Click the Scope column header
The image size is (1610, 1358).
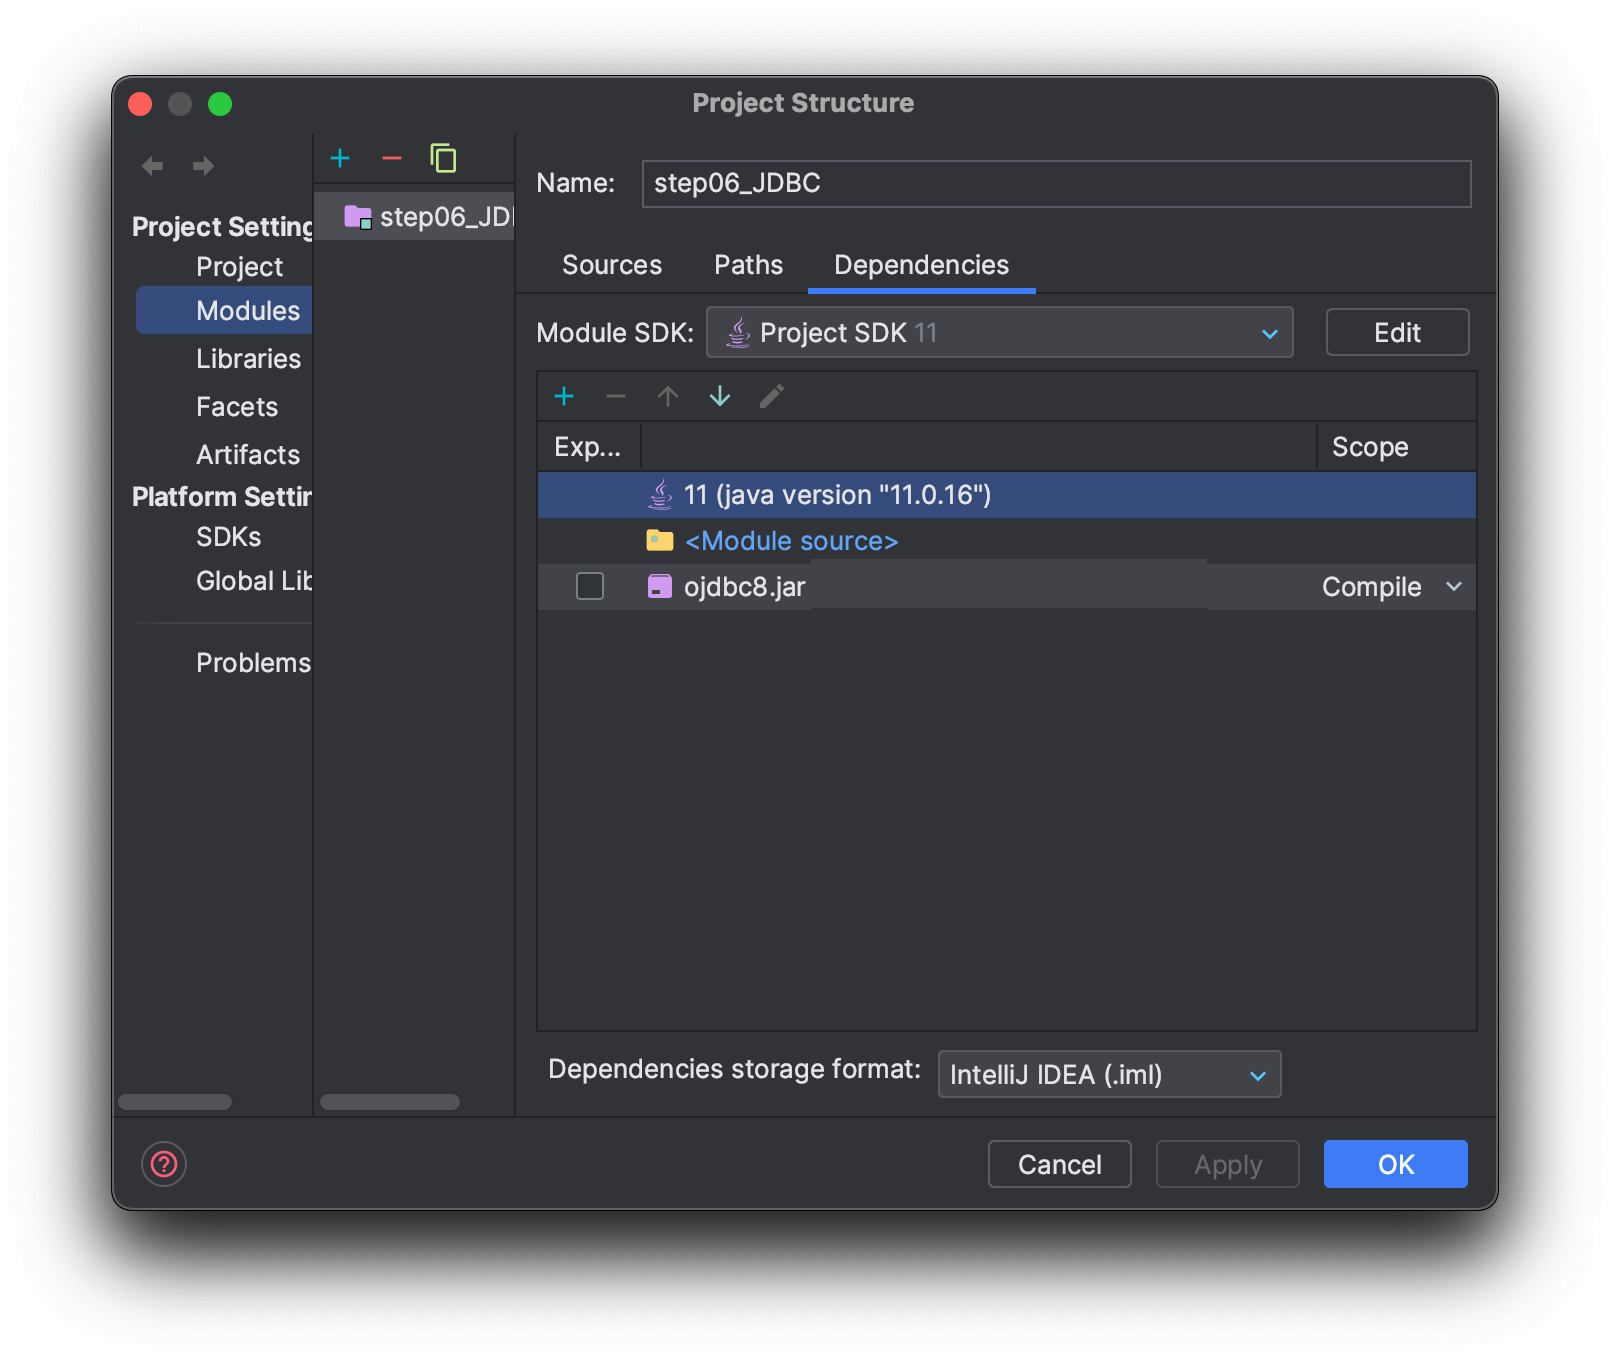[x=1396, y=447]
